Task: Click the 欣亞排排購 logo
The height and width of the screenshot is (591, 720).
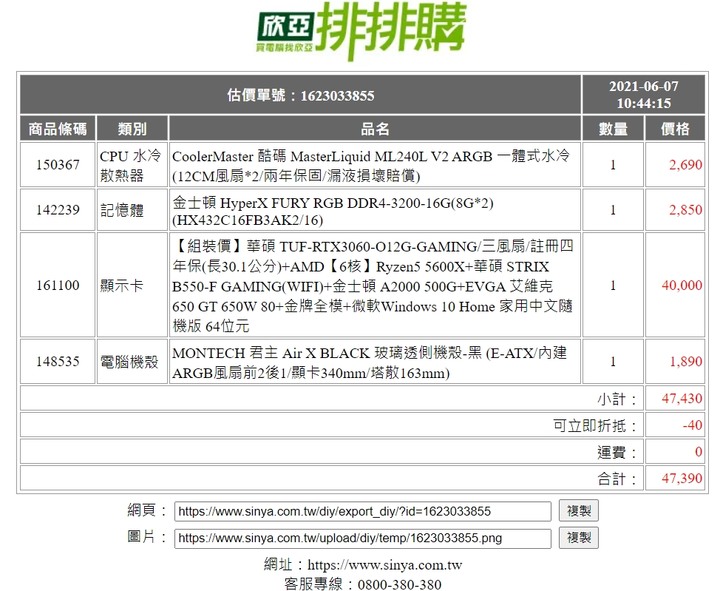Action: (361, 30)
